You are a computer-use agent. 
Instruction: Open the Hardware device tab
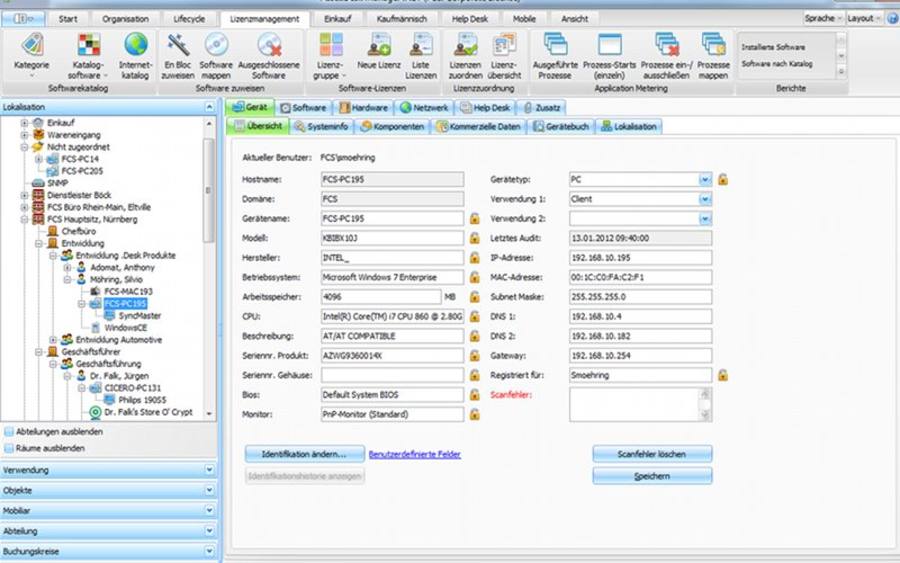click(x=363, y=107)
